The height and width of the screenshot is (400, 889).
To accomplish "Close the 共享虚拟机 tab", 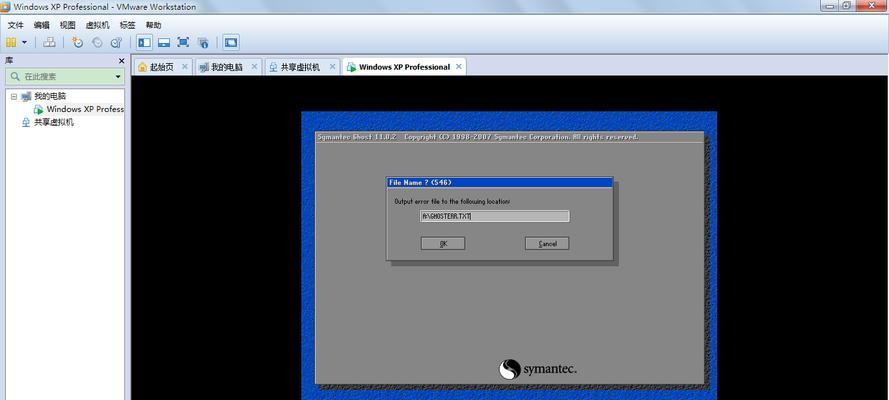I will (332, 67).
